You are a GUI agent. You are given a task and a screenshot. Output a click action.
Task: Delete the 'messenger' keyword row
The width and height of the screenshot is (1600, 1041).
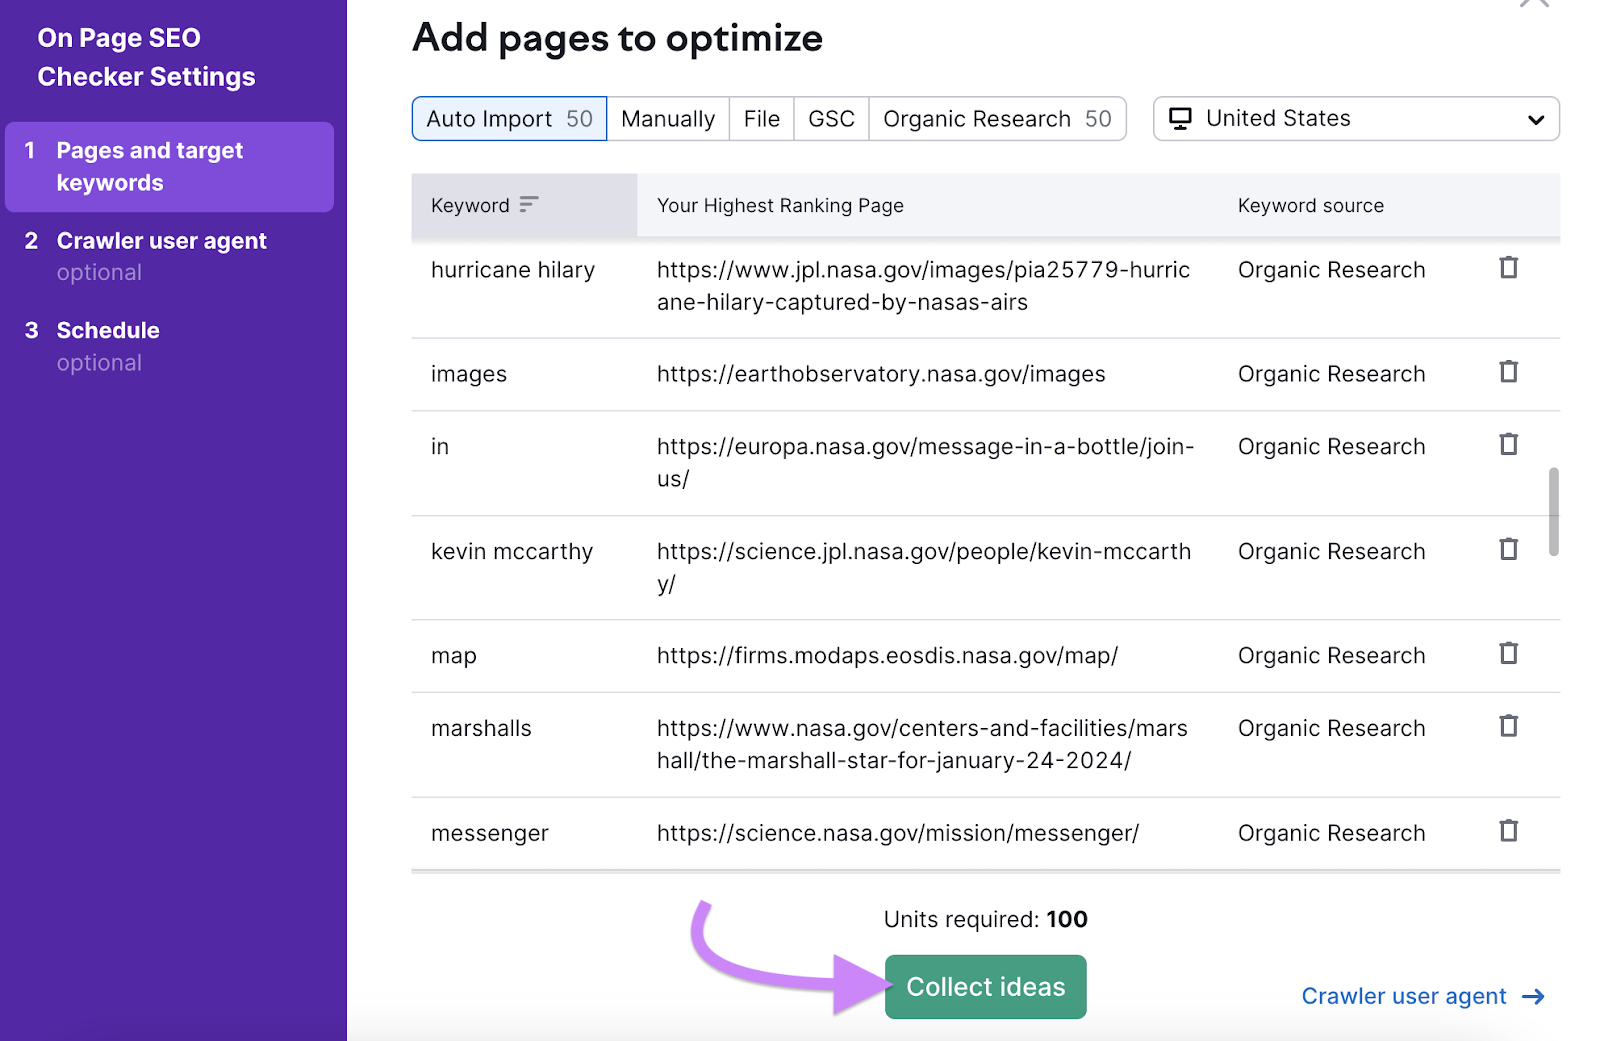pos(1508,831)
